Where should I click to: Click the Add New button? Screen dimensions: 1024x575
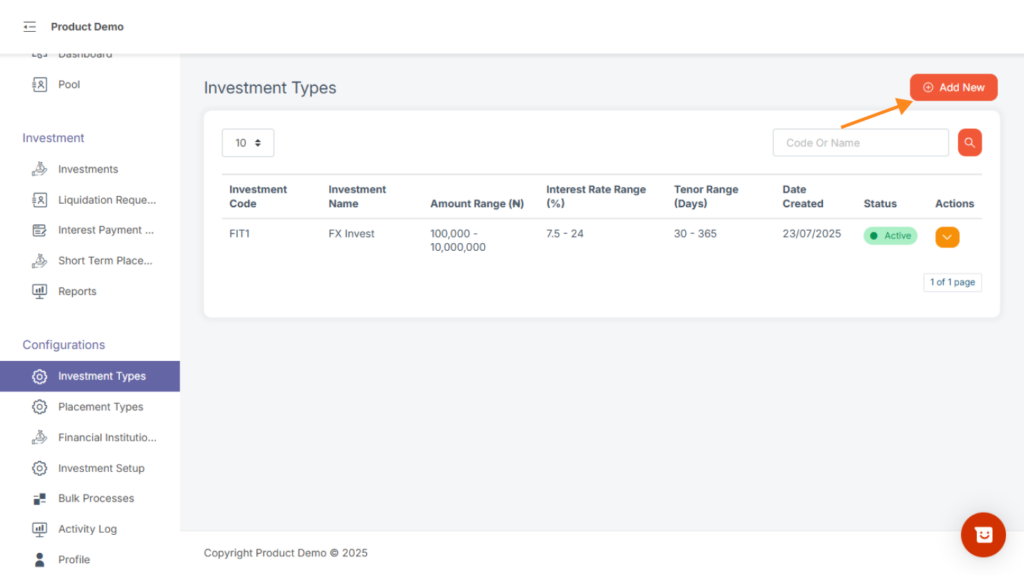(x=953, y=88)
